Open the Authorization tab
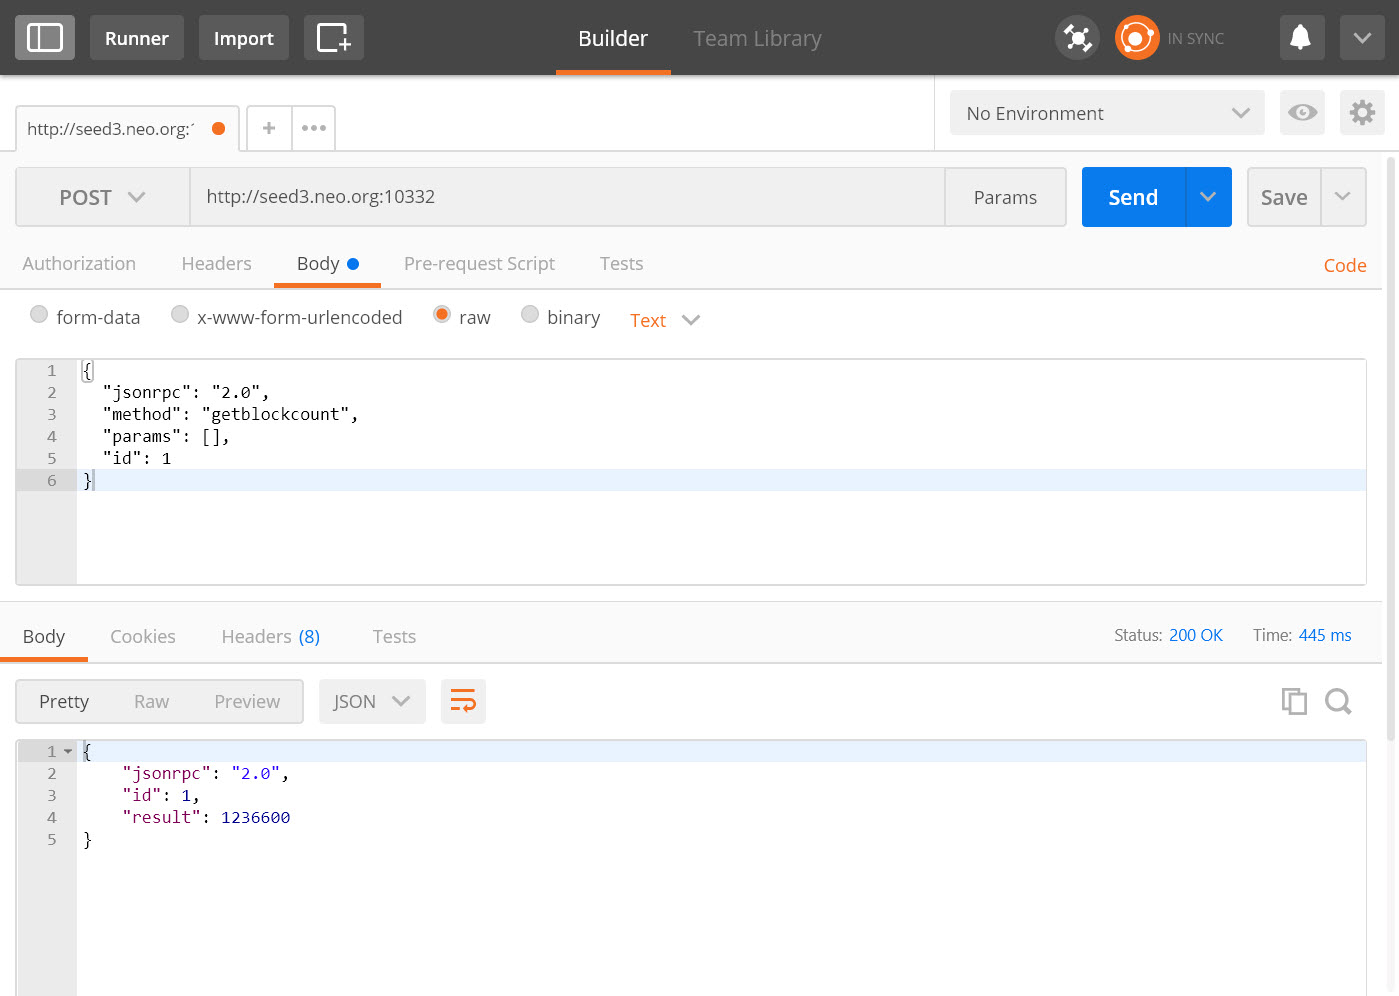This screenshot has width=1399, height=996. tap(79, 264)
